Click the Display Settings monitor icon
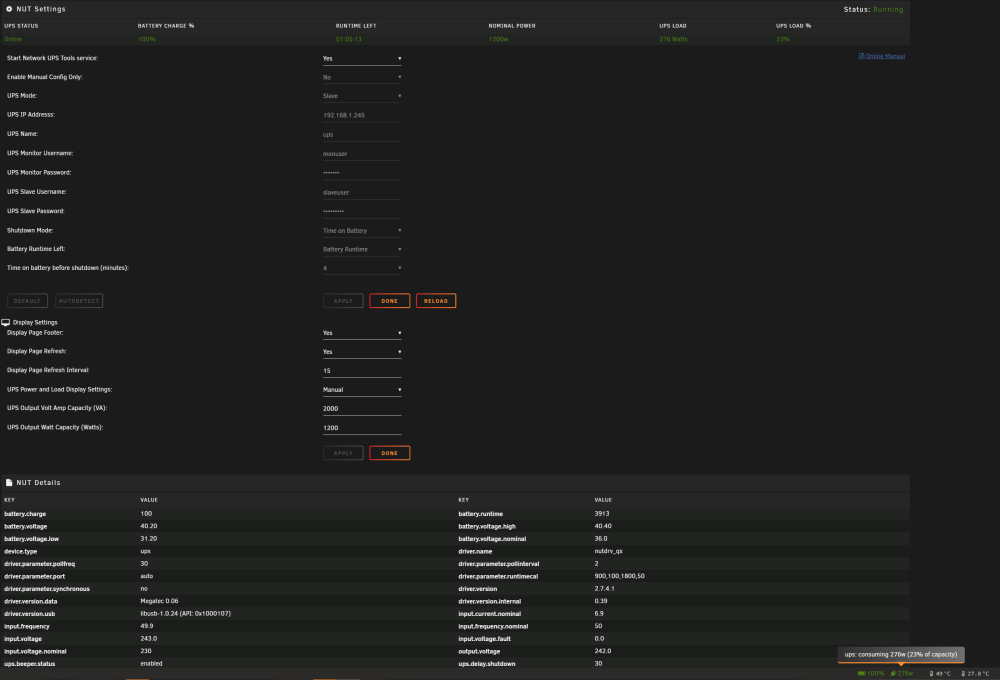Viewport: 1000px width, 680px height. pos(6,323)
